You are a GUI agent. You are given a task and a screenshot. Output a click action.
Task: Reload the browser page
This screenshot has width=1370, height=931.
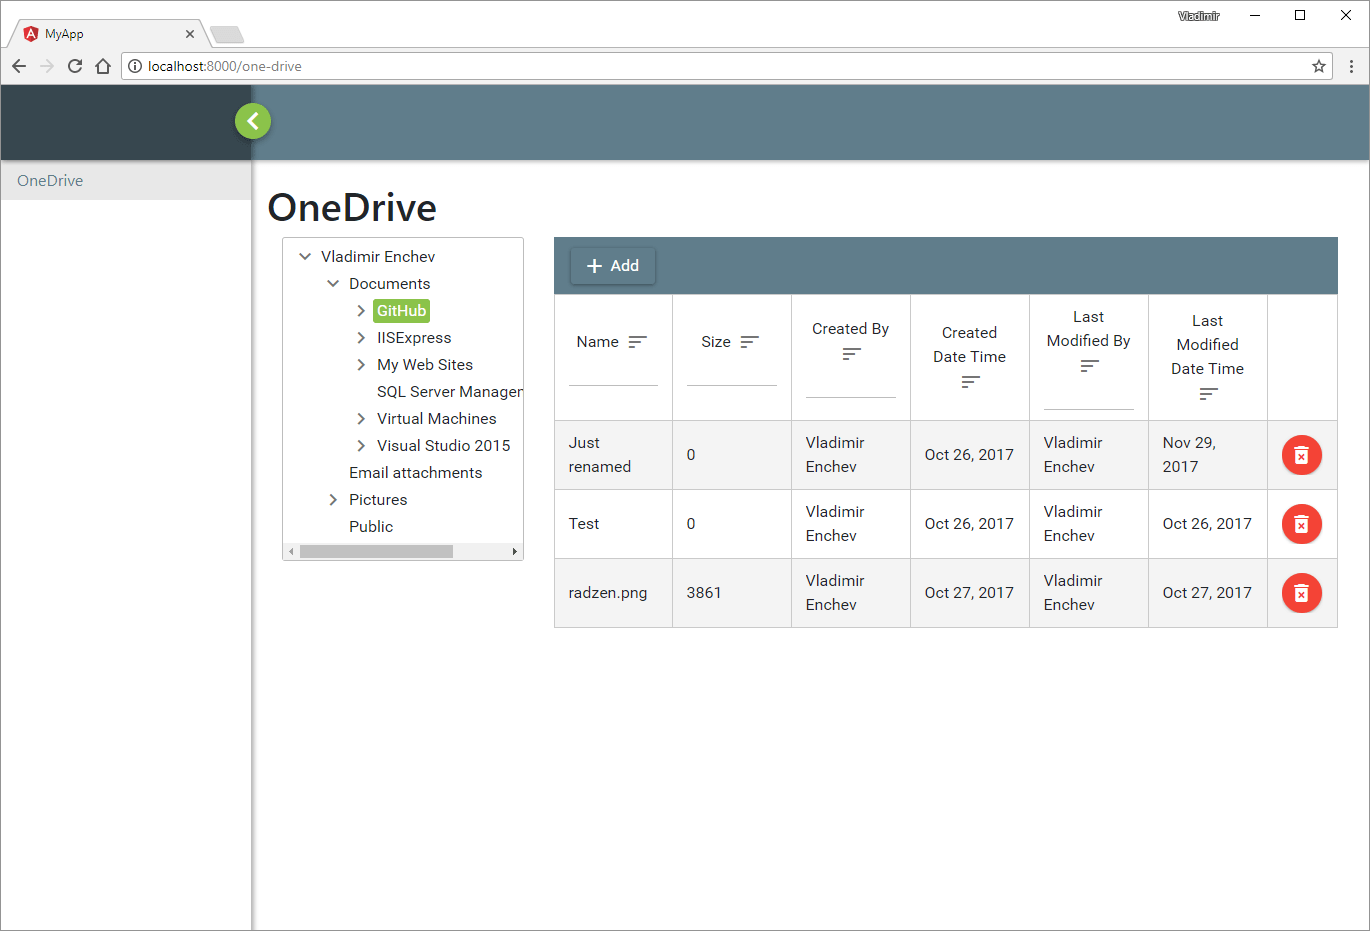click(75, 66)
